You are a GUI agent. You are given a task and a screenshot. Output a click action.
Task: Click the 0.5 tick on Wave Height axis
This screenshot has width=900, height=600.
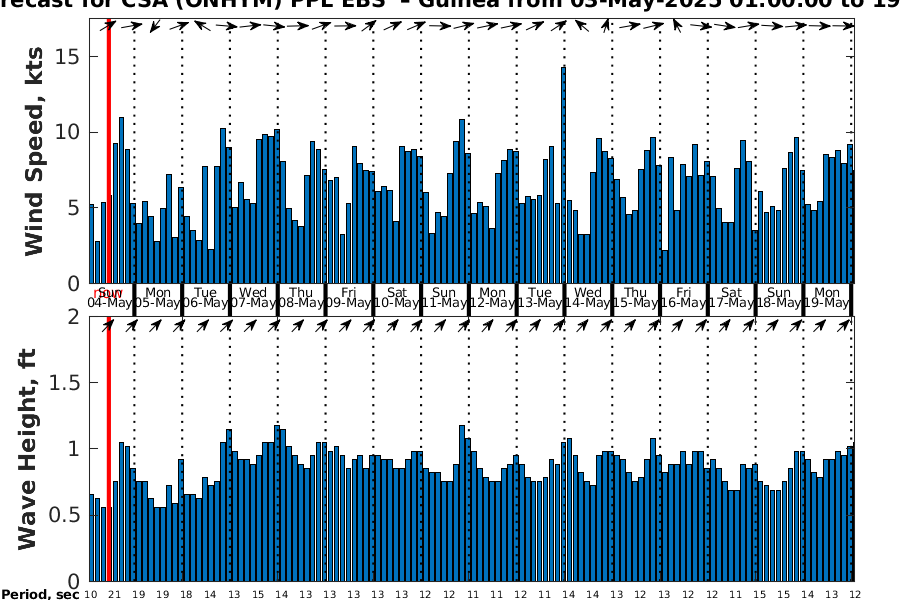click(x=64, y=515)
